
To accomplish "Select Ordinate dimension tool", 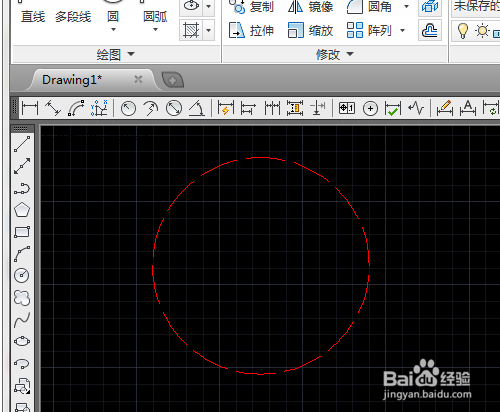I will pyautogui.click(x=99, y=108).
